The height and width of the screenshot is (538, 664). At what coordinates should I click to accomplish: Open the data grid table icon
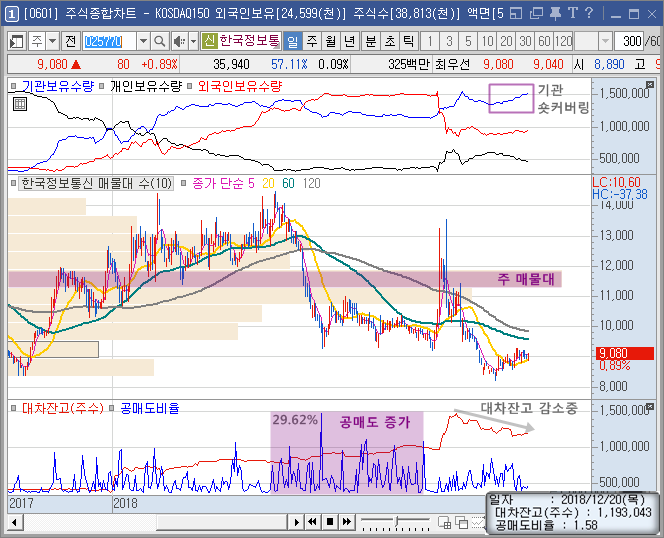[19, 104]
